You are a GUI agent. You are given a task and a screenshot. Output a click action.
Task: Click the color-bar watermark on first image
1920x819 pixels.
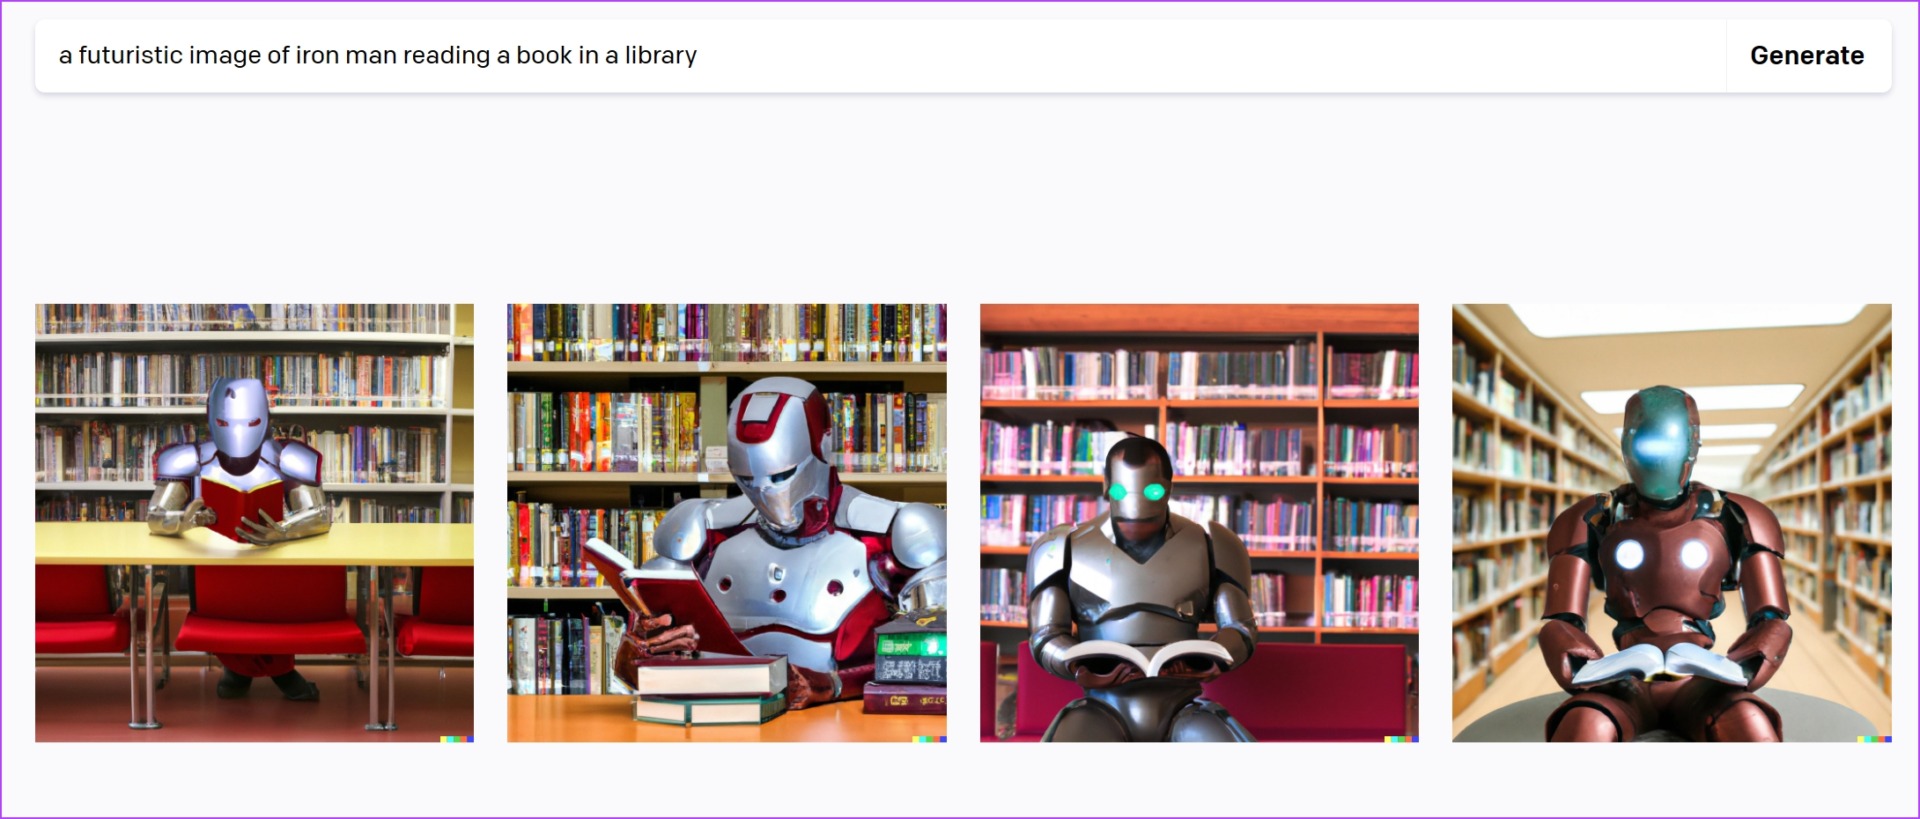[457, 739]
